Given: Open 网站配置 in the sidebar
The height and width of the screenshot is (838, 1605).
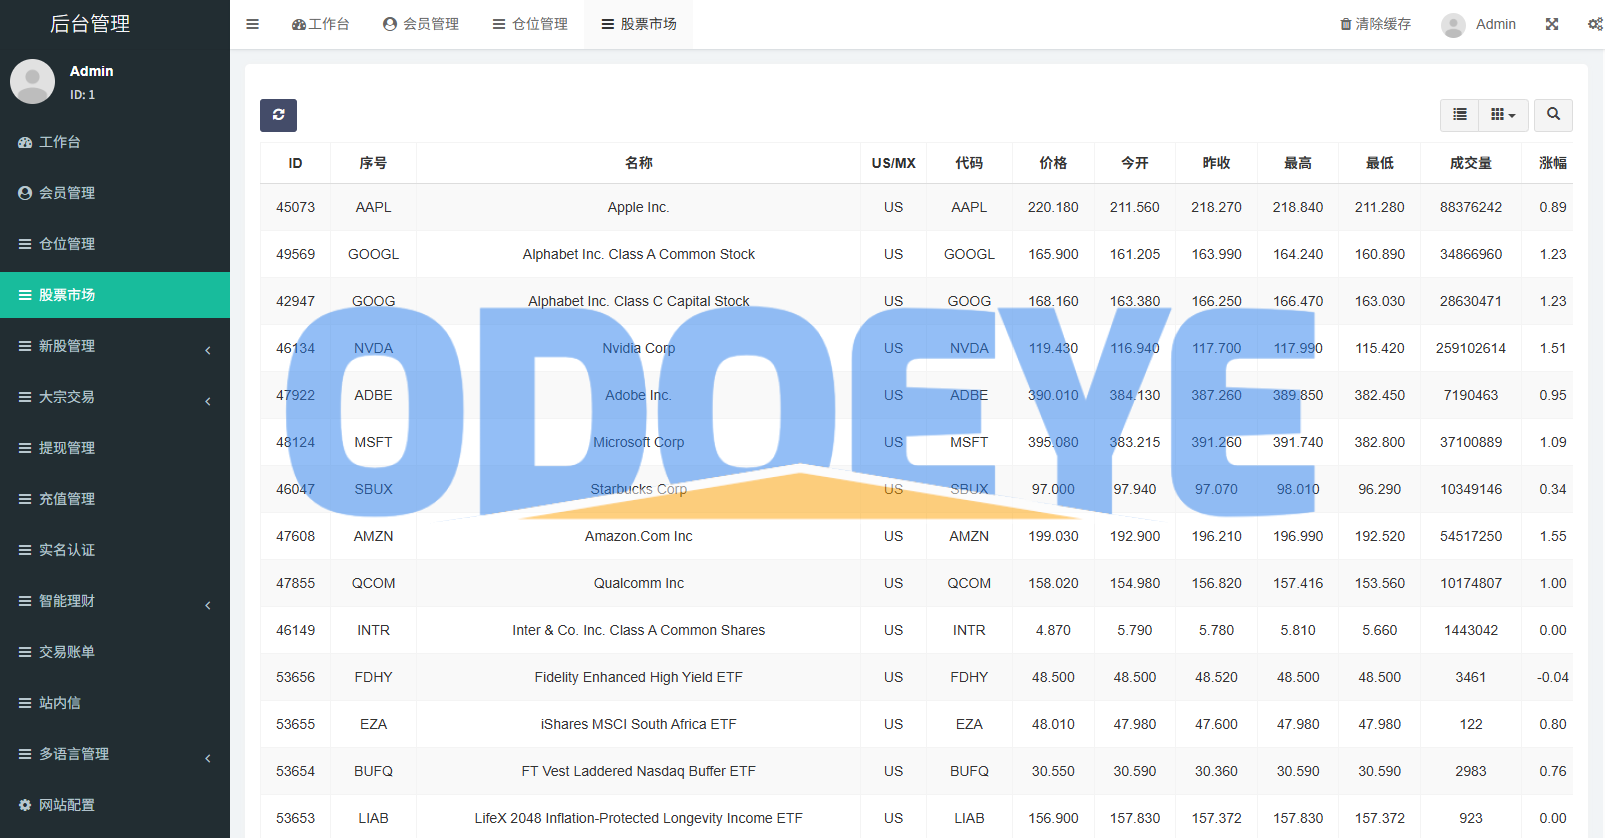Looking at the screenshot, I should (67, 805).
